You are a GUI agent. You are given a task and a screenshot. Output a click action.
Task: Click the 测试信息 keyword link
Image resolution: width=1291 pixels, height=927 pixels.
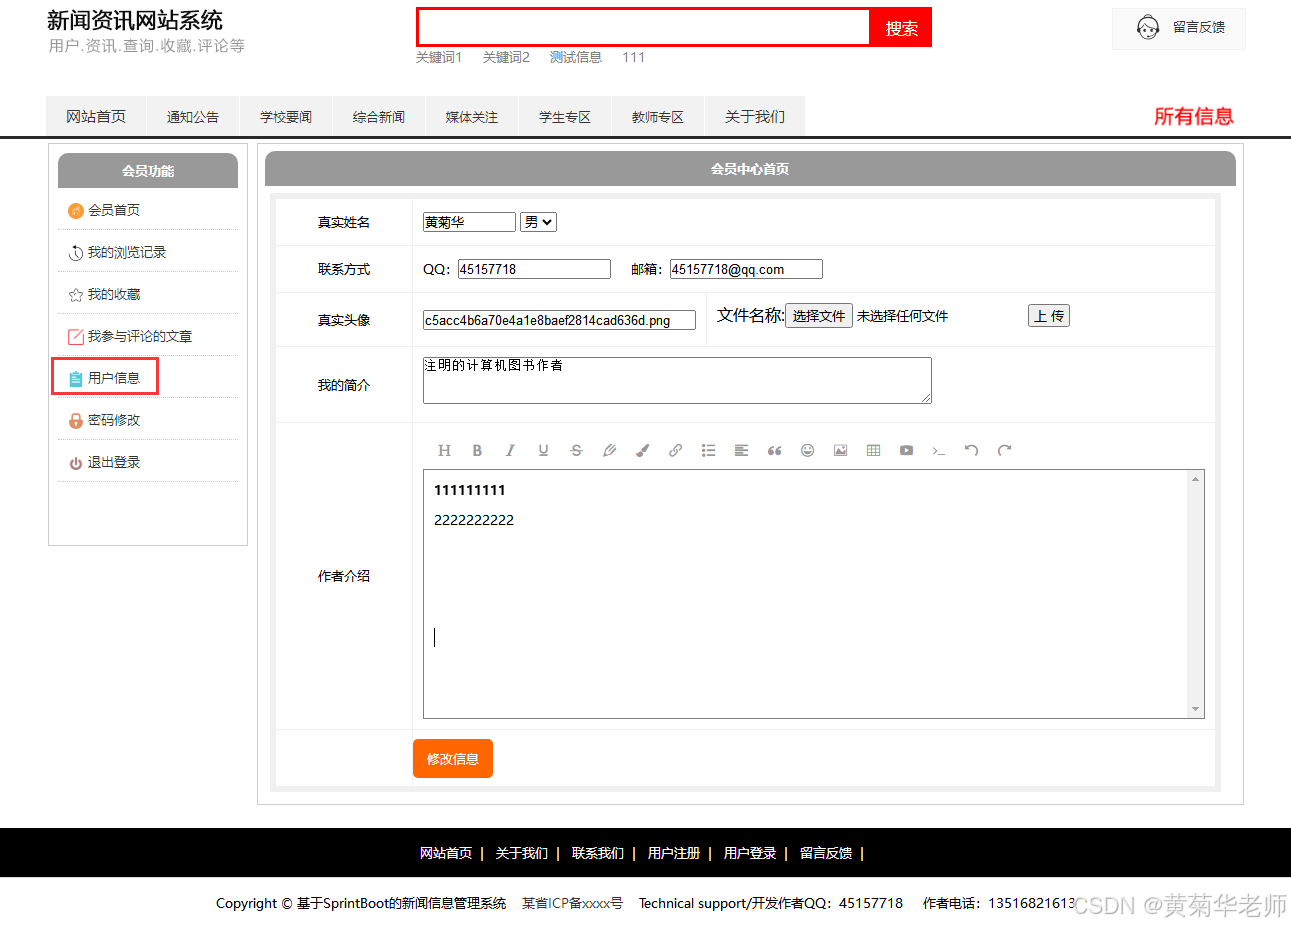(x=576, y=57)
